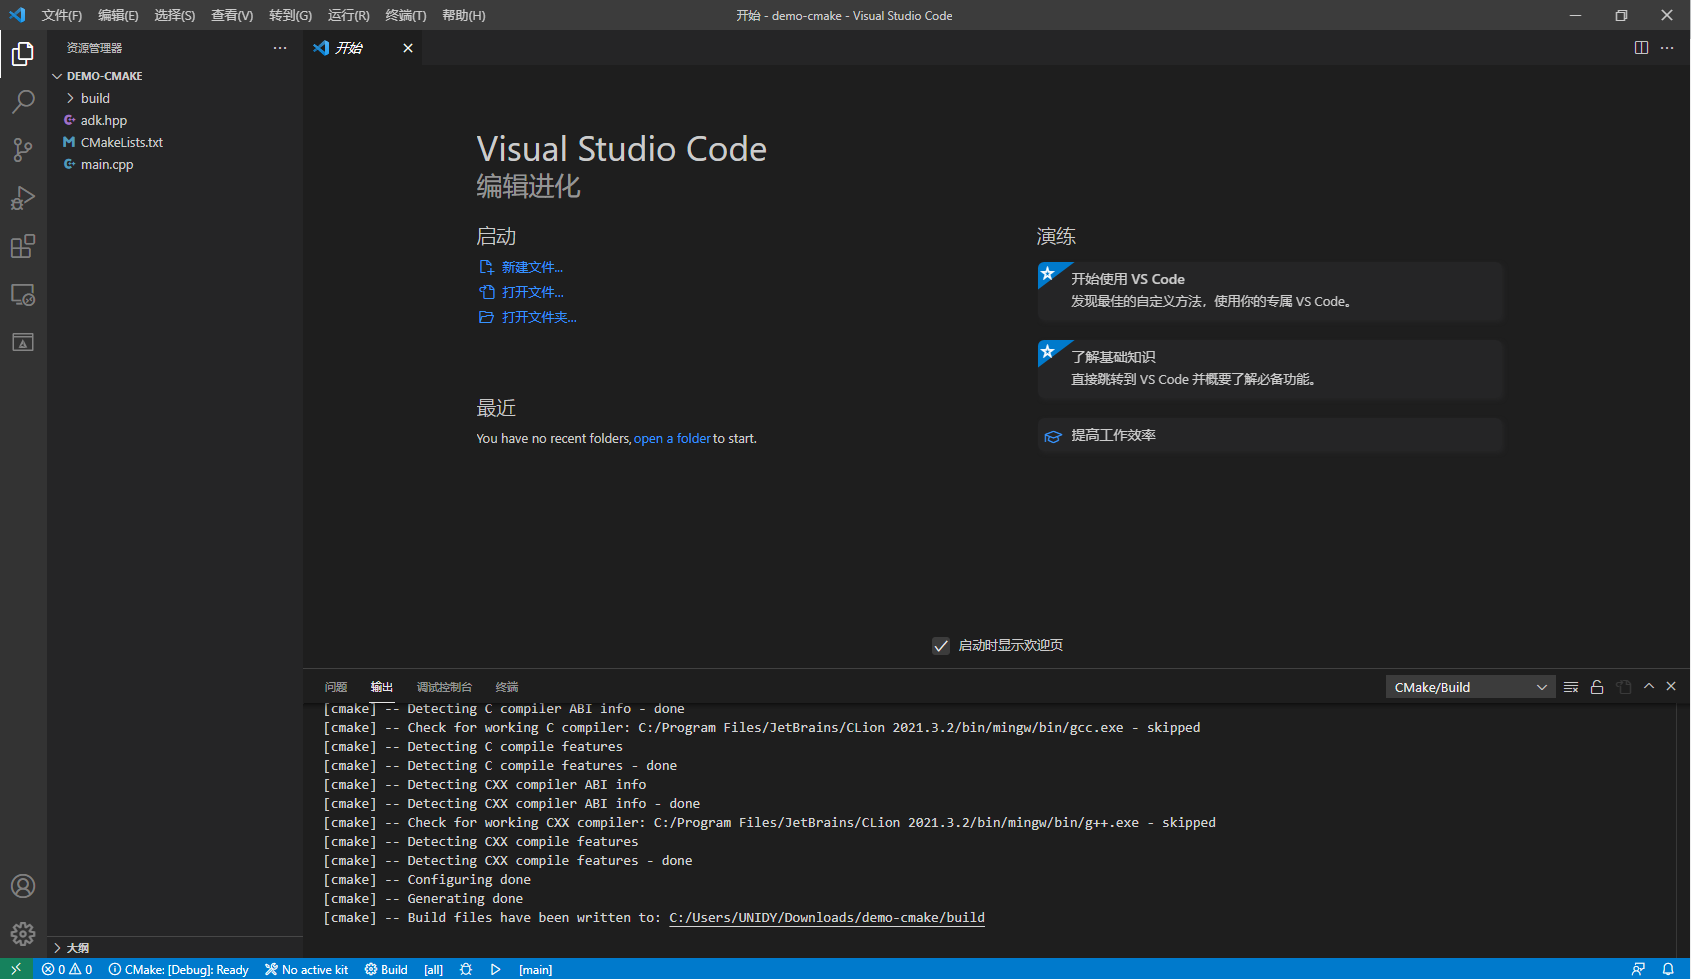Screen dimensions: 1691x979
Task: Click the remote window indicator in status bar
Action: click(16, 969)
